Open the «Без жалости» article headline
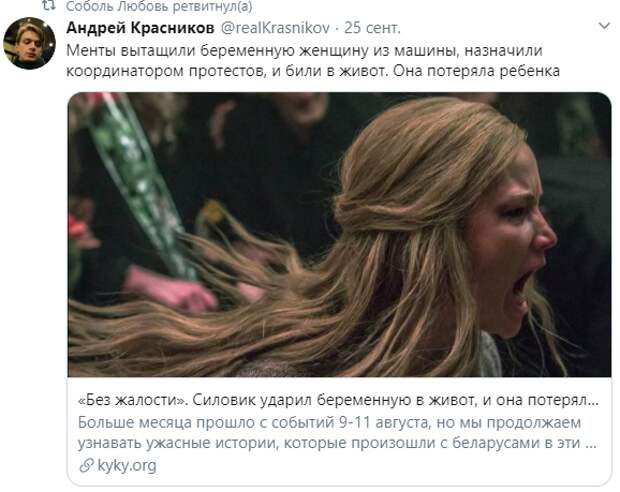Viewport: 620px width, 492px height. coord(338,400)
